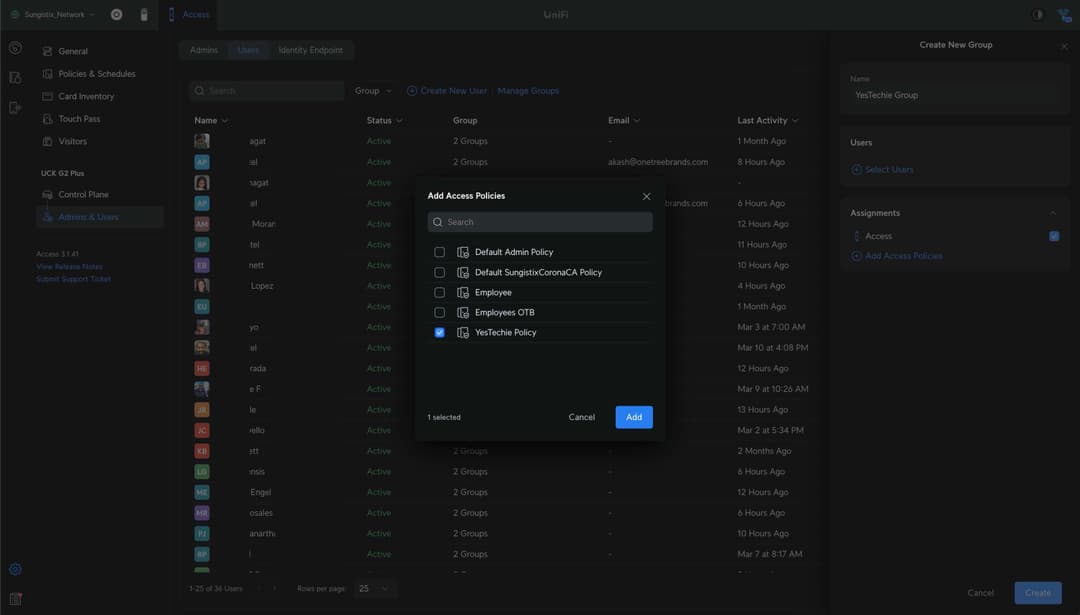The height and width of the screenshot is (615, 1080).
Task: Open Visitors in sidebar
Action: click(x=72, y=141)
